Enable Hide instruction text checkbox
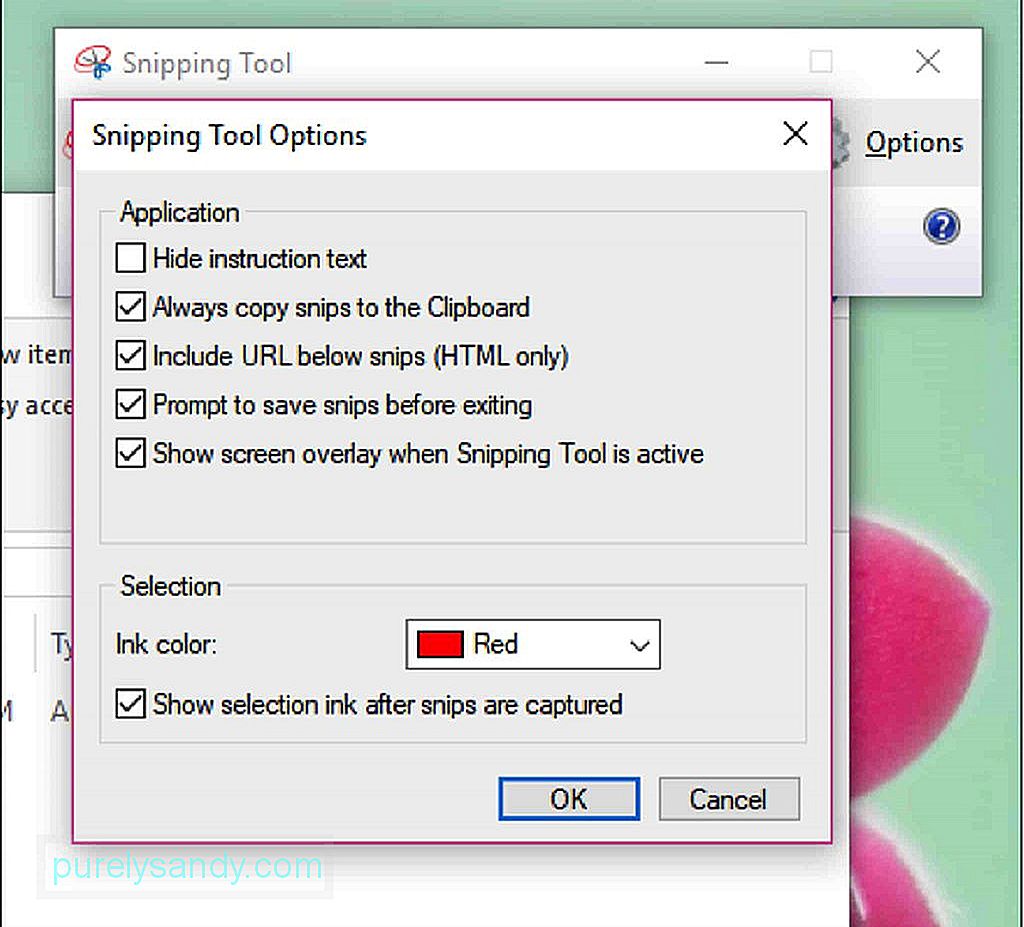The image size is (1024, 927). click(130, 258)
